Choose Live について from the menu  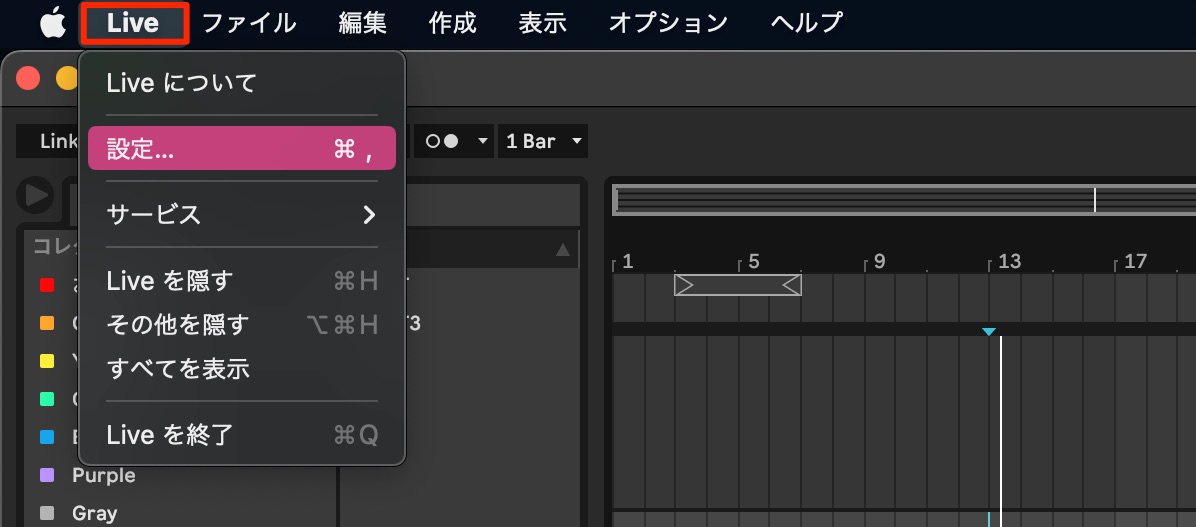242,82
